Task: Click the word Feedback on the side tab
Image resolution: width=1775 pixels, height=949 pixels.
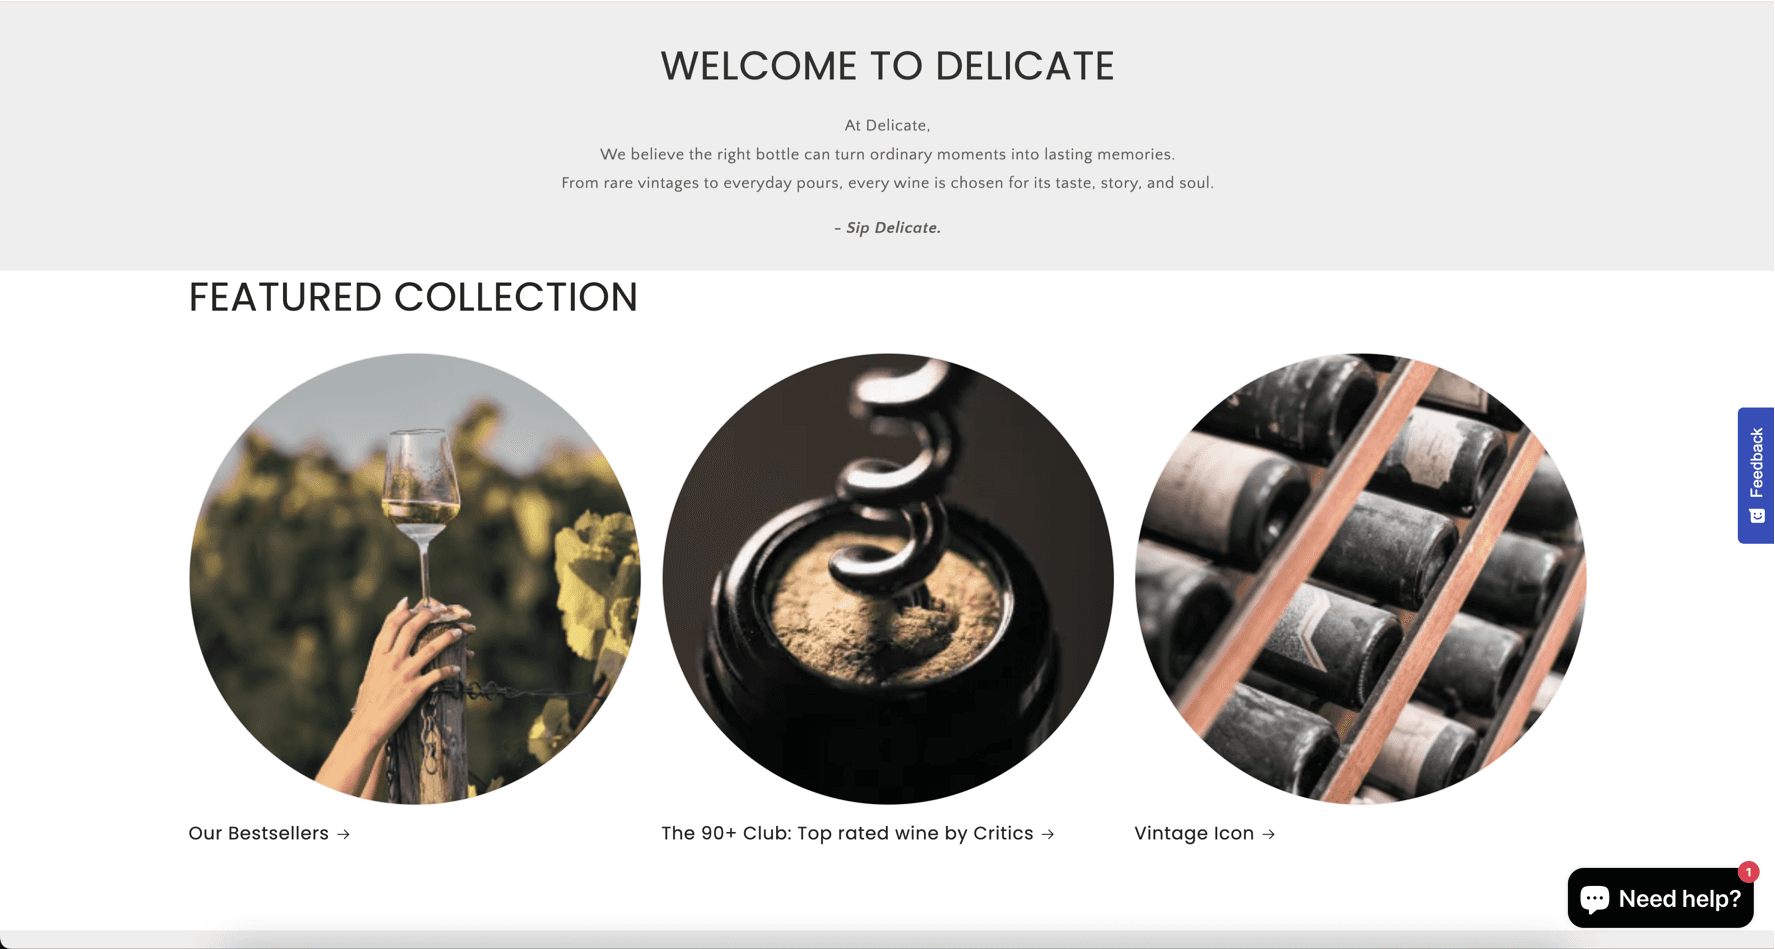Action: [x=1757, y=463]
